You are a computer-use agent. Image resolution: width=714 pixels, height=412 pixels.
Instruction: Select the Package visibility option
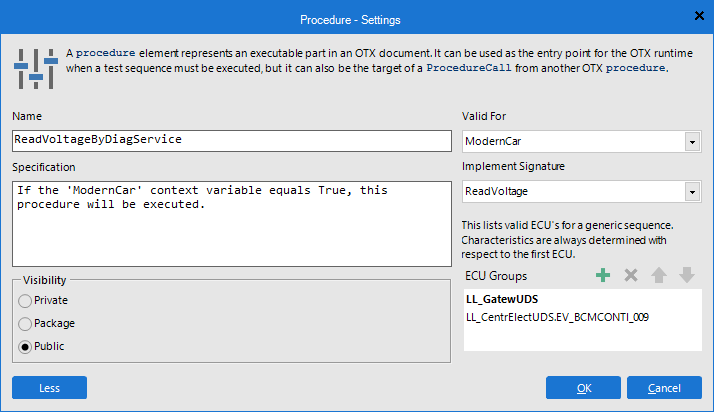pos(26,324)
